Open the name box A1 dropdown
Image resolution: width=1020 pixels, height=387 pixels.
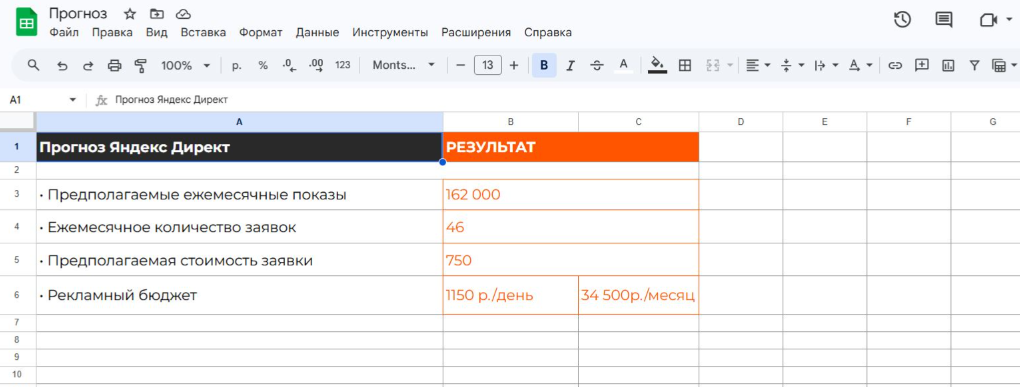[x=73, y=100]
